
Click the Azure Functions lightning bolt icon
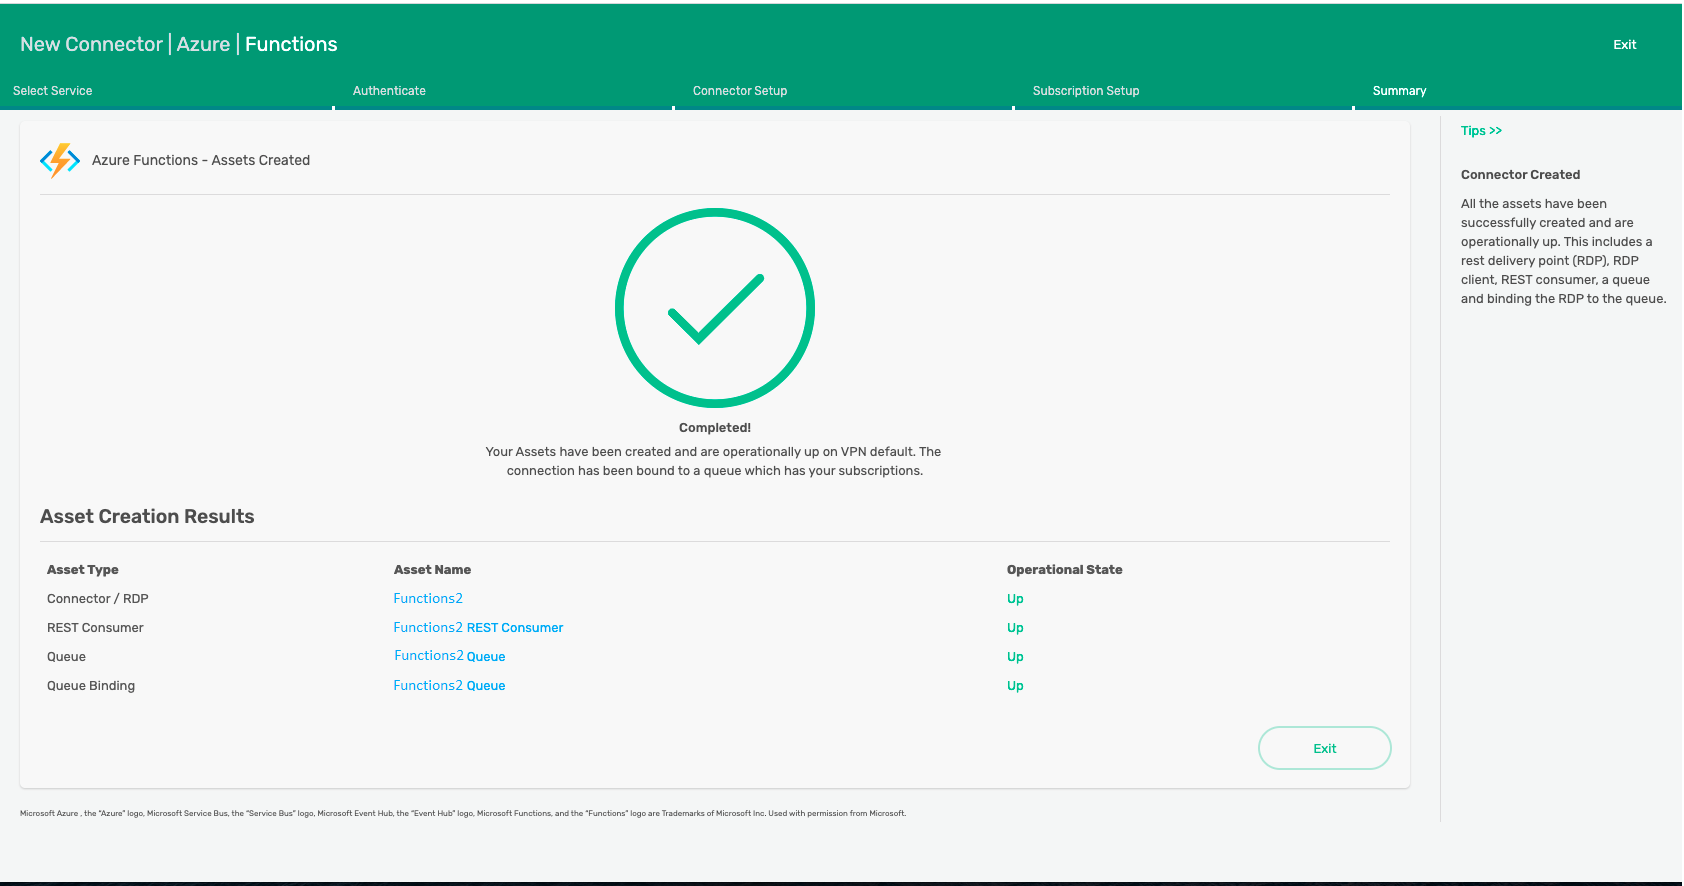[x=60, y=160]
